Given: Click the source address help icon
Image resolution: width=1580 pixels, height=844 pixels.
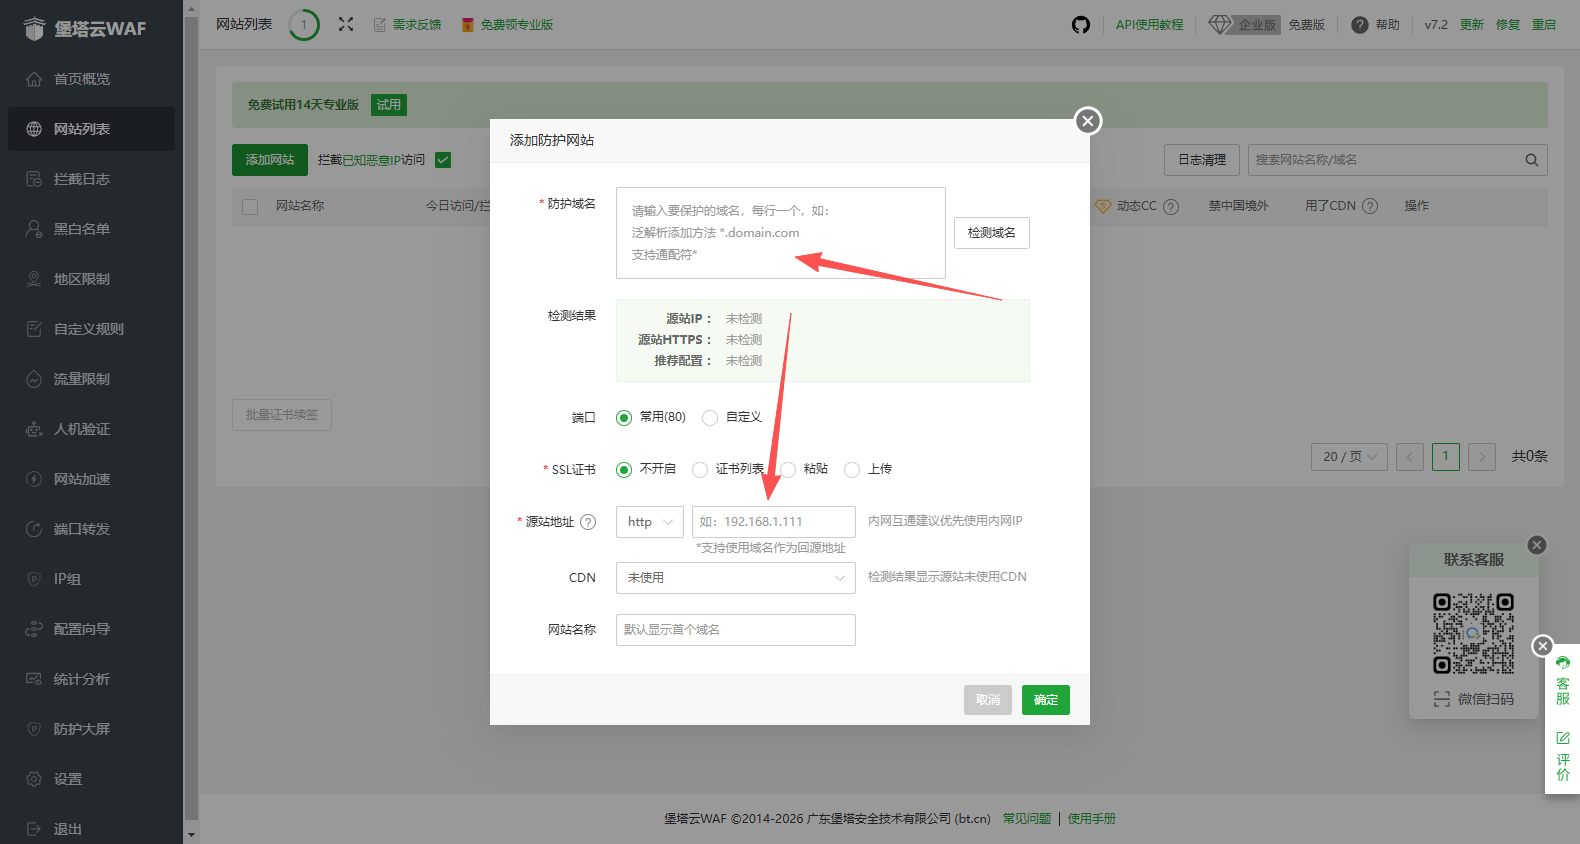Looking at the screenshot, I should pyautogui.click(x=588, y=522).
